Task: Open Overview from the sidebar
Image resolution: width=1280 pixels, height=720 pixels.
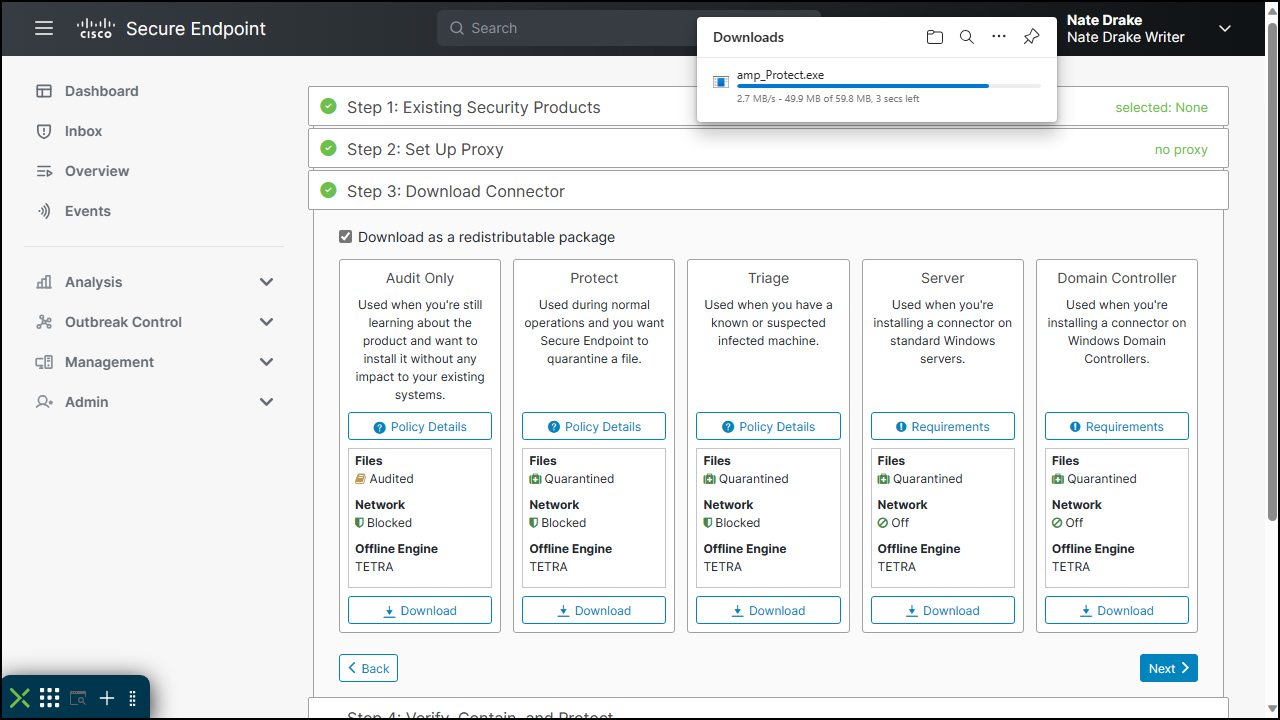Action: pos(96,171)
